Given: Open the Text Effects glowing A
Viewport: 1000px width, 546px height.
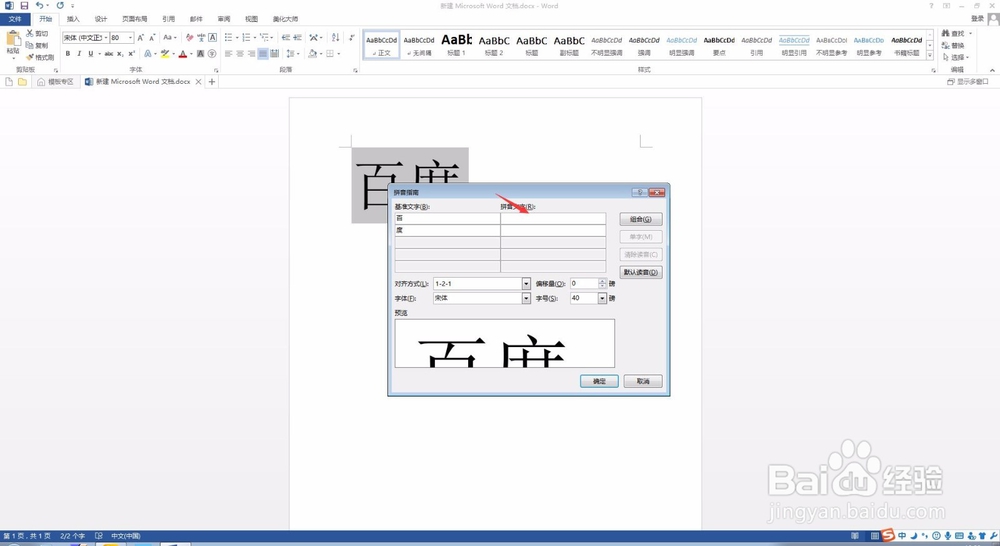Looking at the screenshot, I should [x=147, y=54].
